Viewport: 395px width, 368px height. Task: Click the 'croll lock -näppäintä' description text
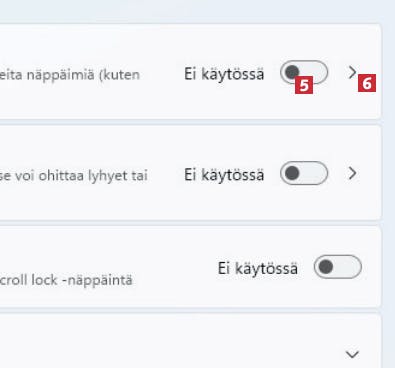click(66, 280)
